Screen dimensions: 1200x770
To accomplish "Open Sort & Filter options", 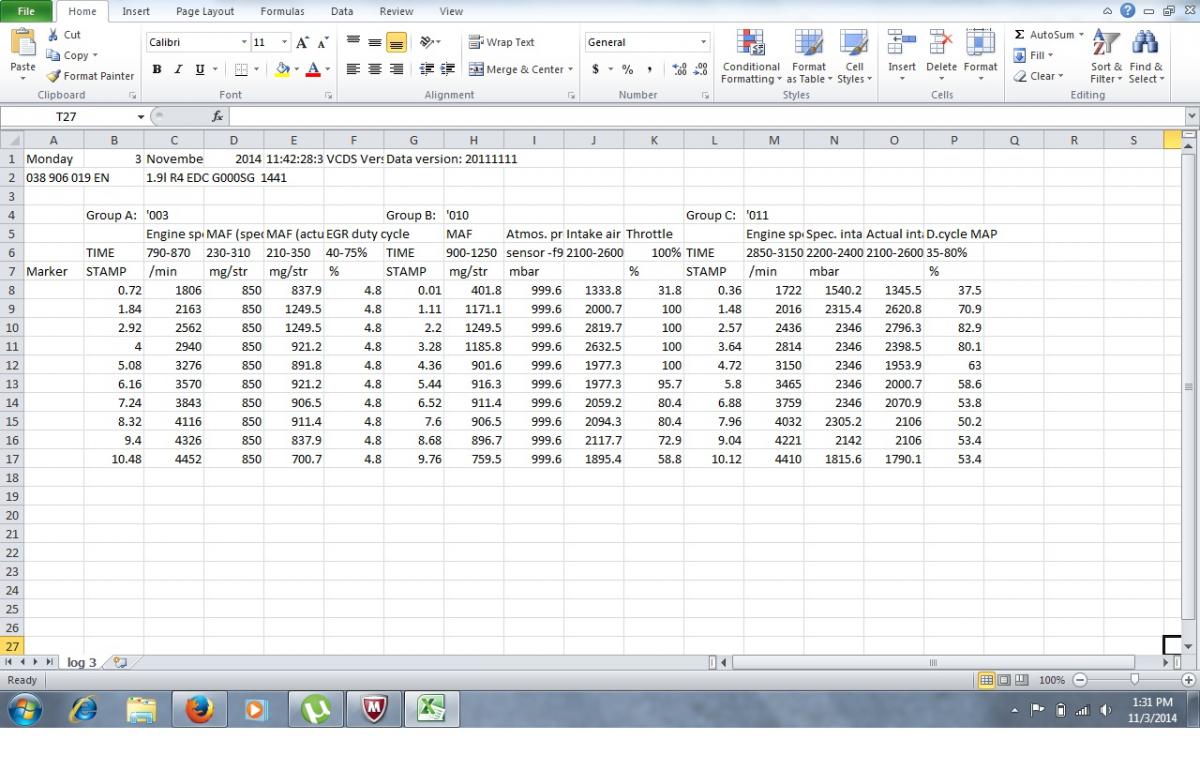I will click(x=1106, y=57).
